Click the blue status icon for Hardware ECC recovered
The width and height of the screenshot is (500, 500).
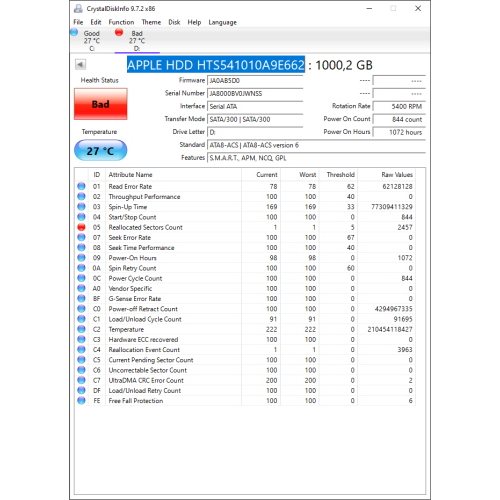[x=81, y=339]
